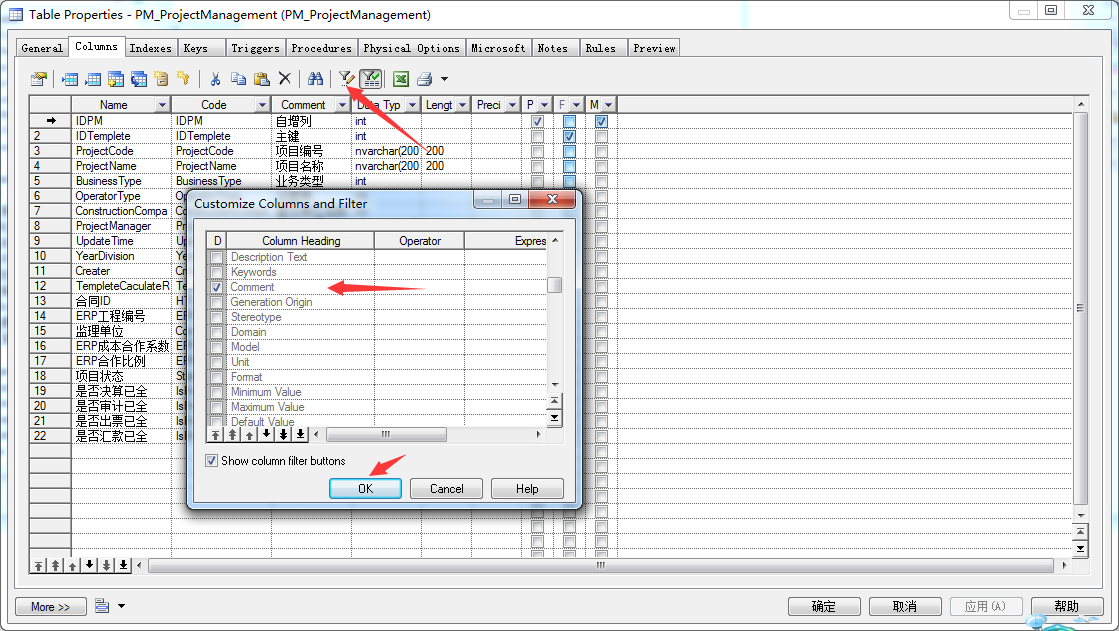Click the Create Key icon

click(x=183, y=79)
